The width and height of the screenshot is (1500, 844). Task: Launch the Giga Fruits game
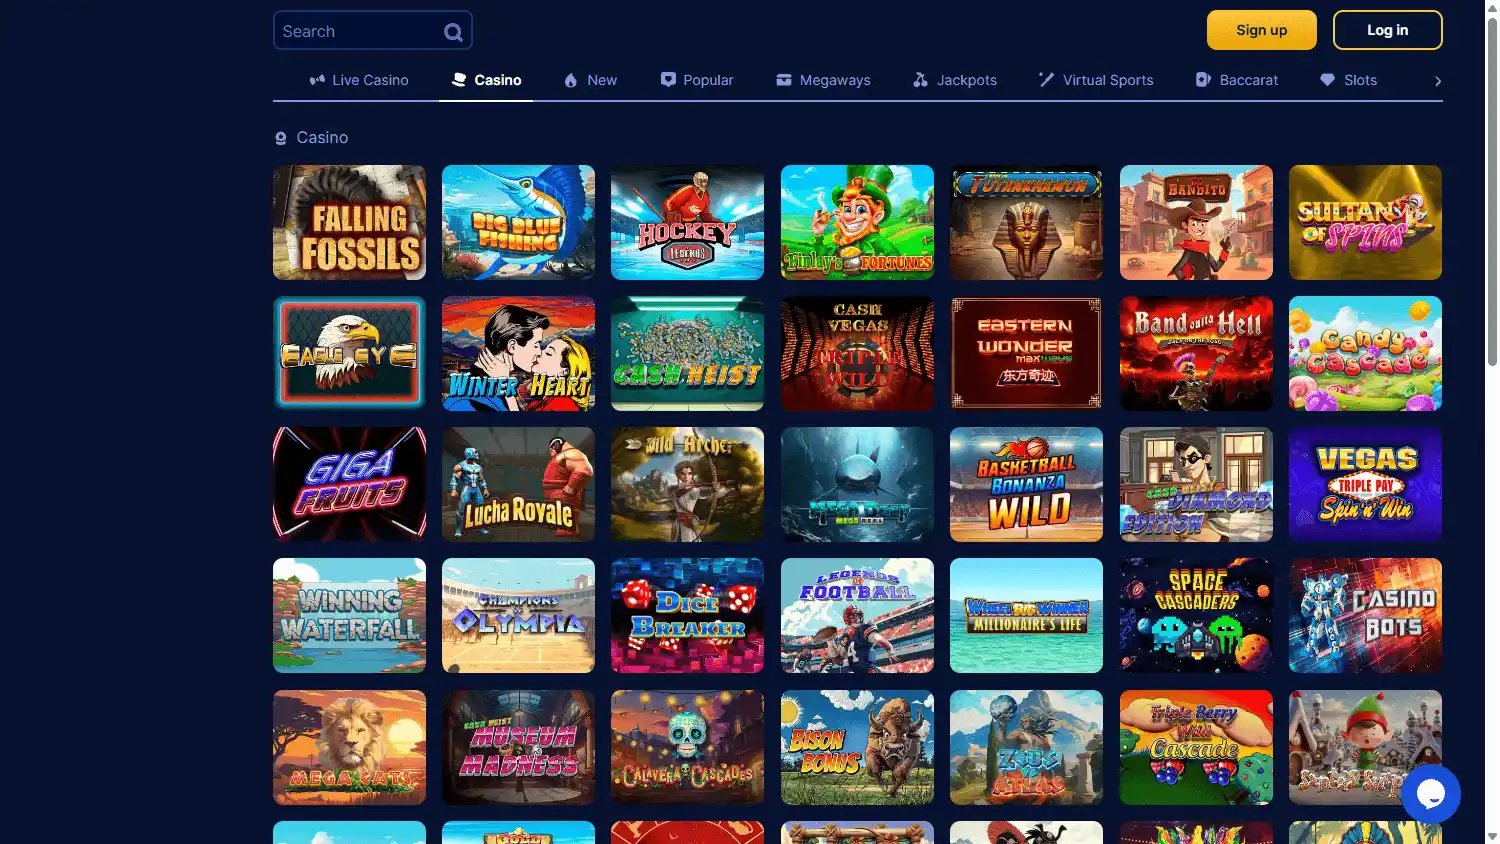pos(349,484)
